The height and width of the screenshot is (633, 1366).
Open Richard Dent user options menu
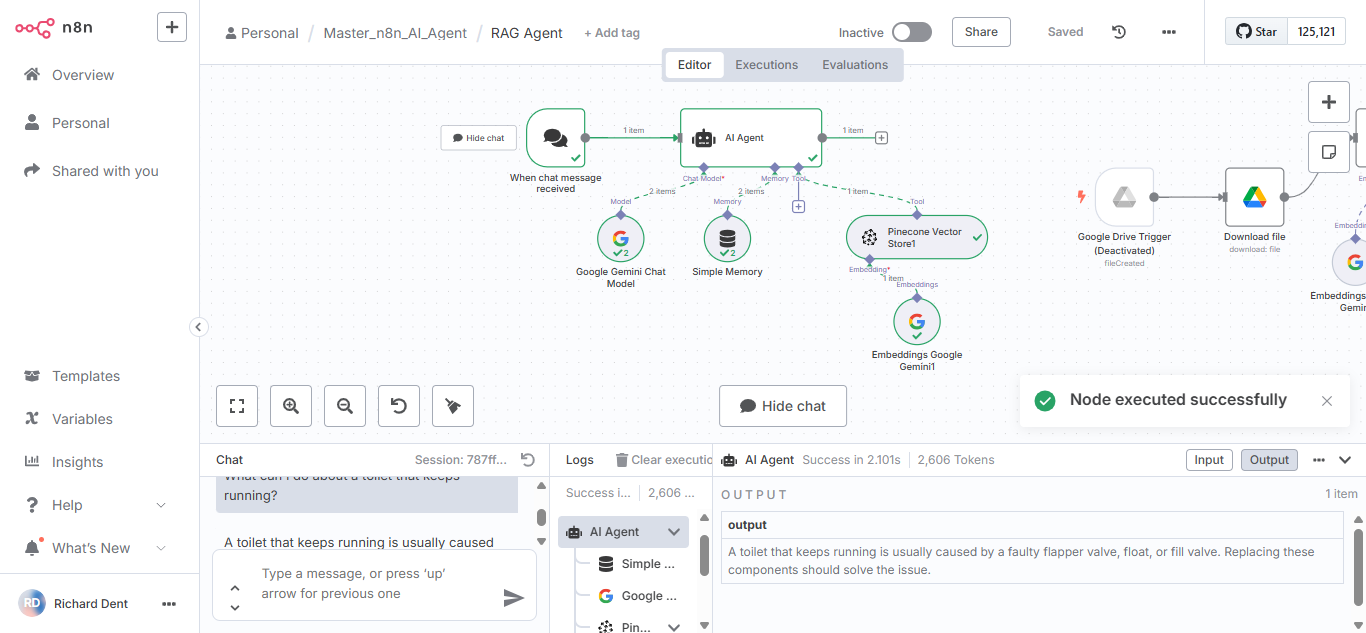(x=169, y=604)
